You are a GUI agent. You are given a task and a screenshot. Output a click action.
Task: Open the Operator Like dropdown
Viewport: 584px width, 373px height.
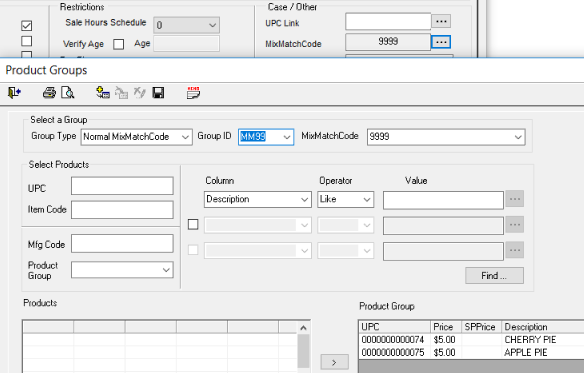point(345,199)
